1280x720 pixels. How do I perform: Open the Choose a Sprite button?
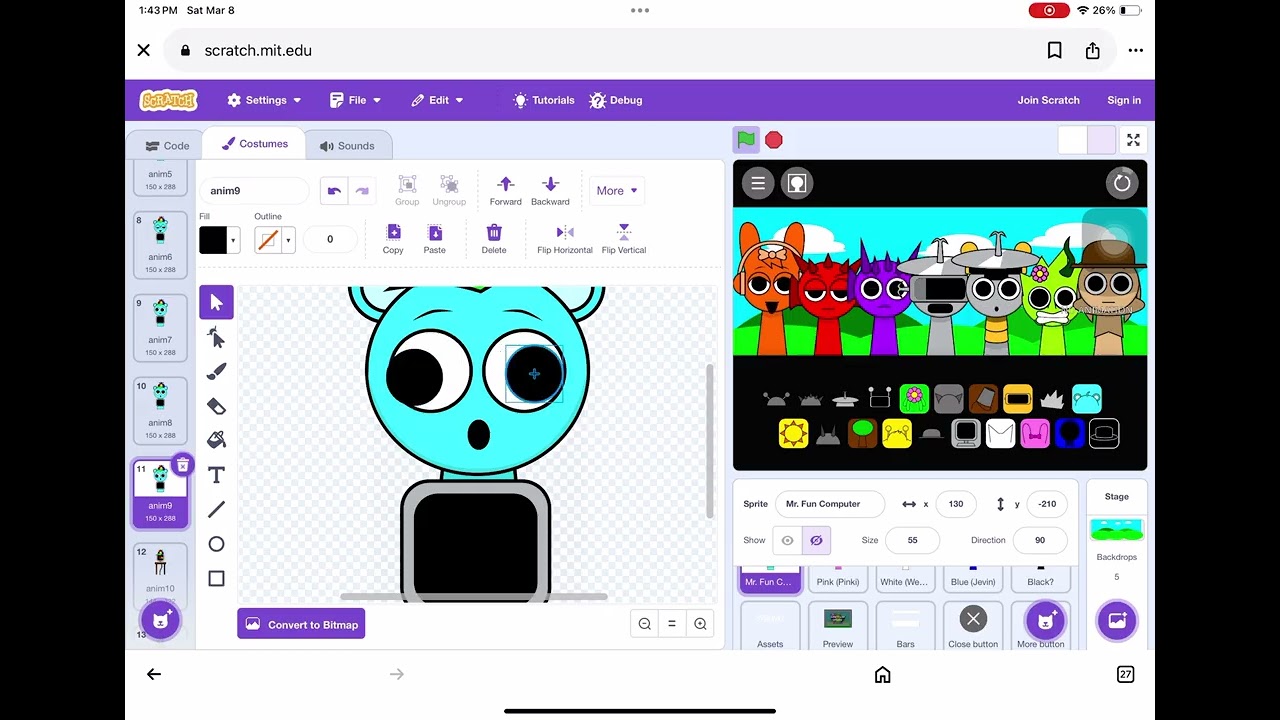pyautogui.click(x=1046, y=620)
